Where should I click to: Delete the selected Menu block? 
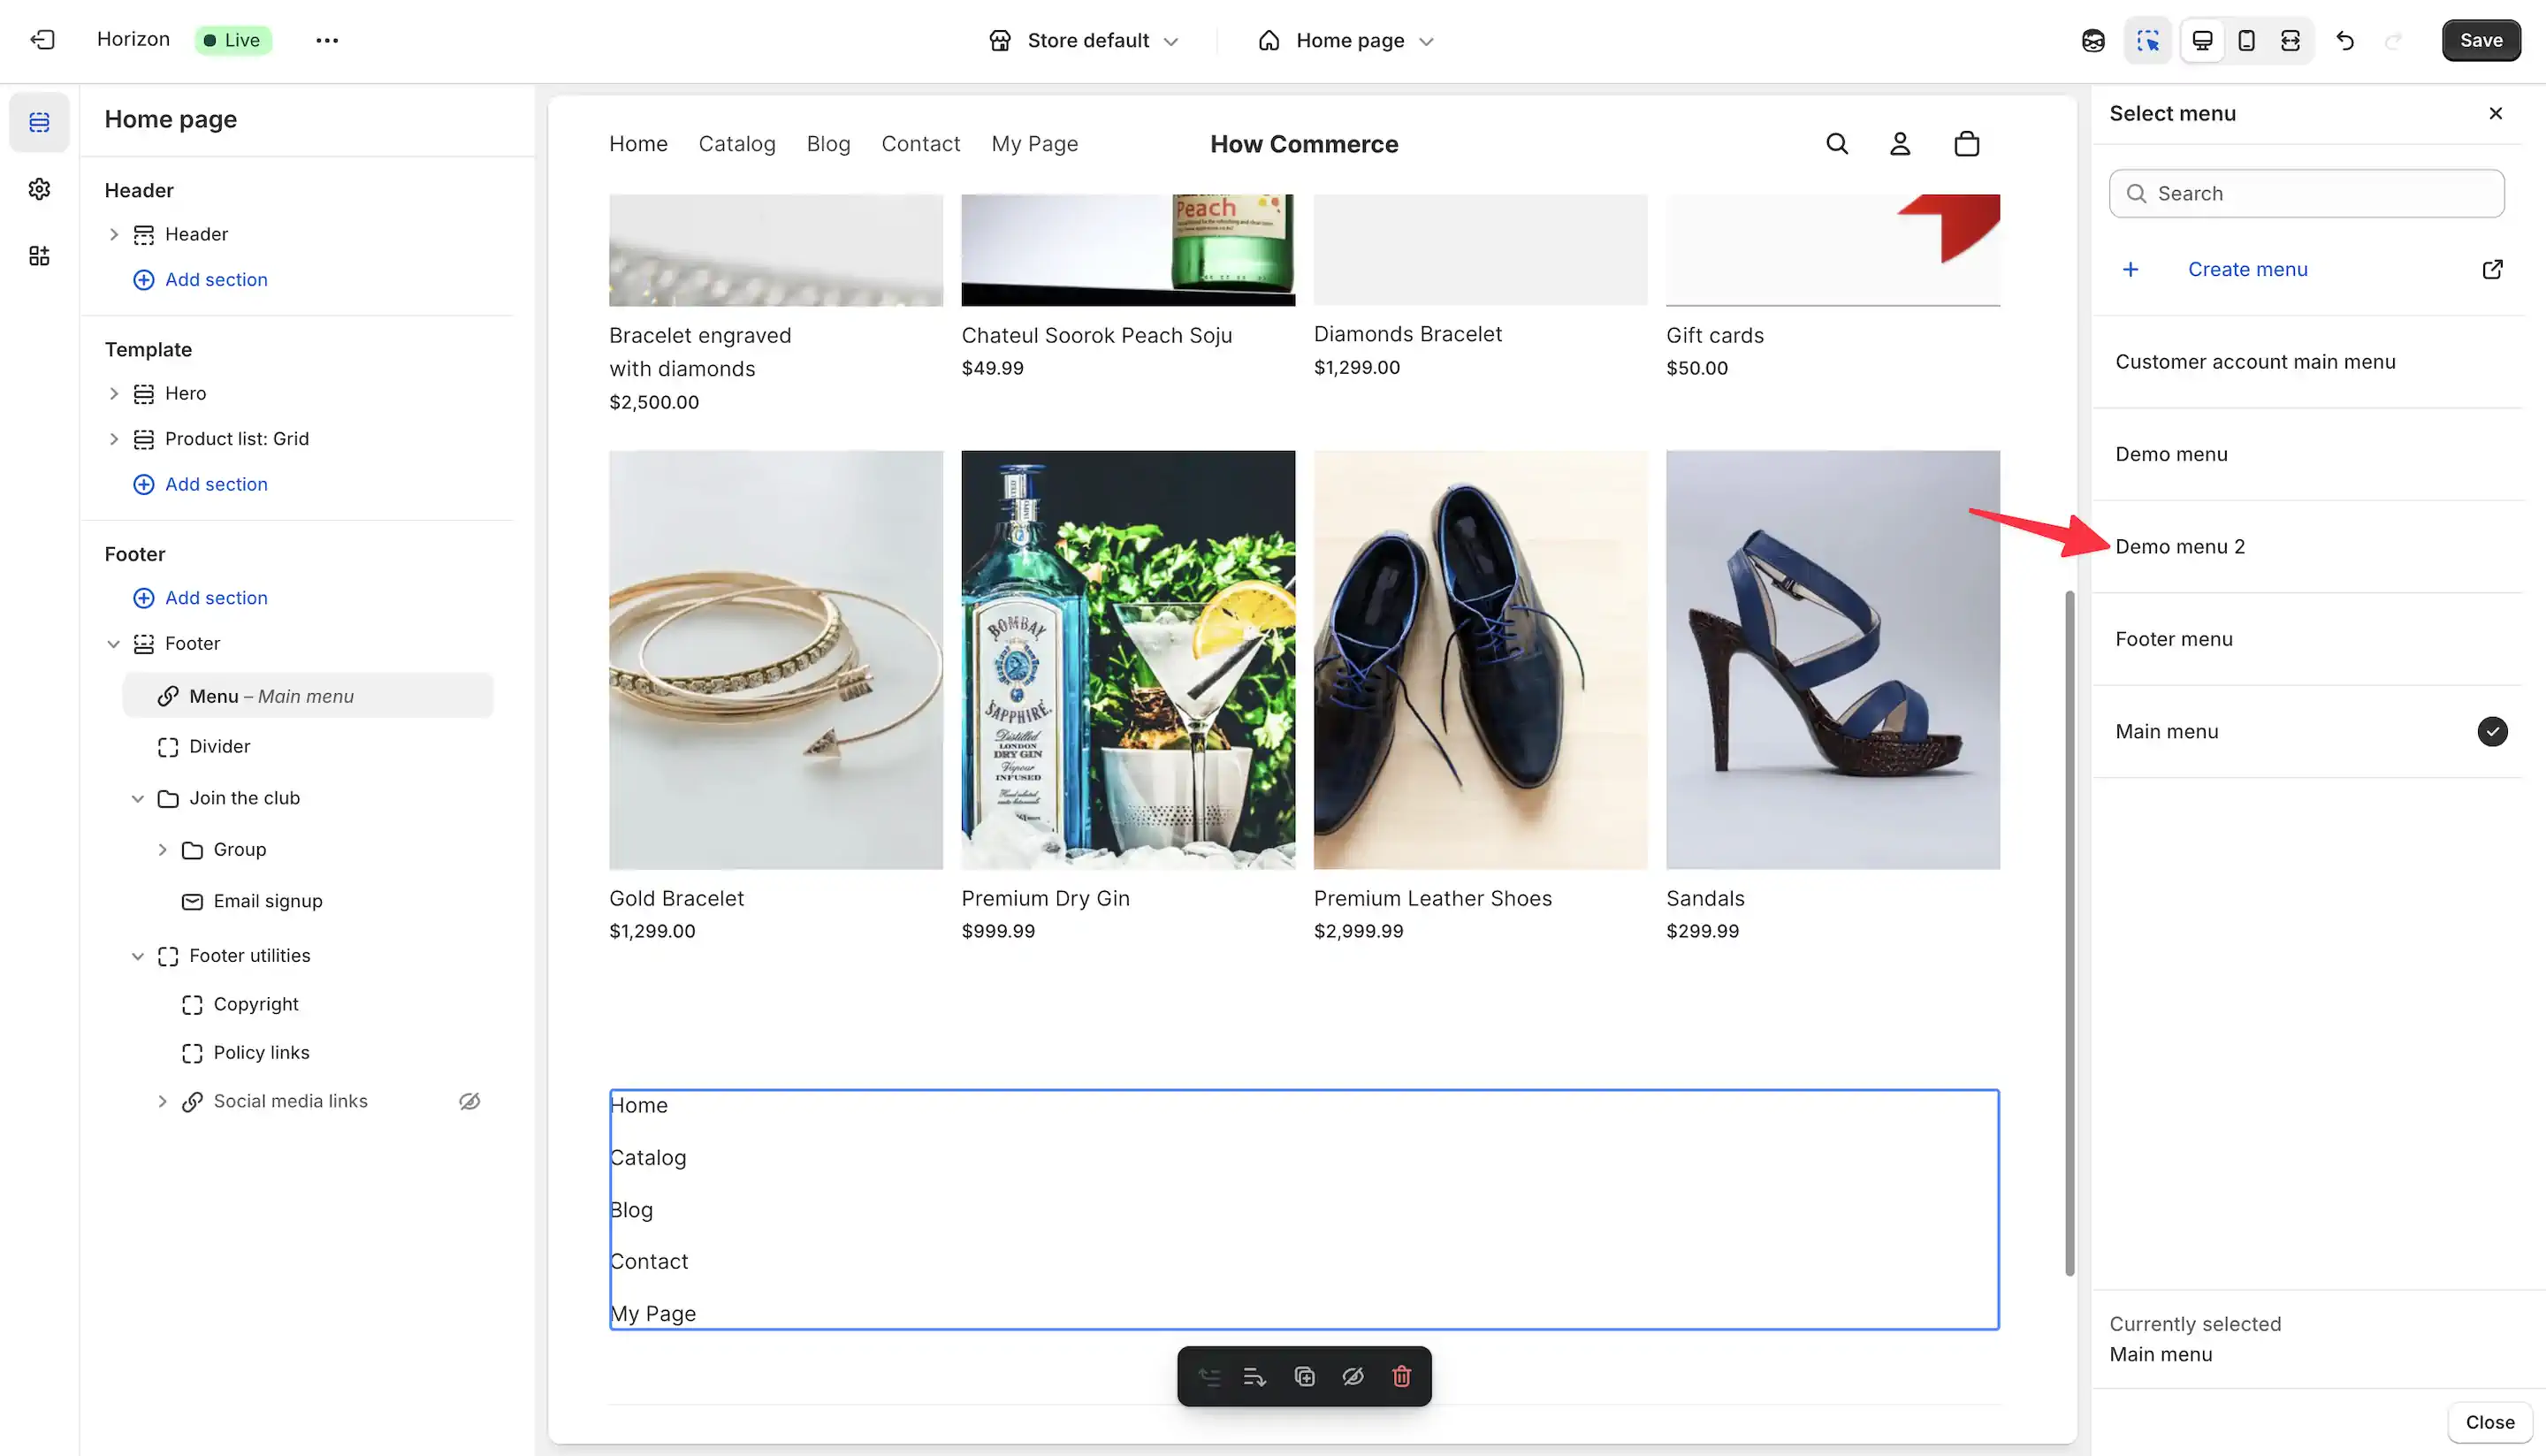click(x=1401, y=1377)
